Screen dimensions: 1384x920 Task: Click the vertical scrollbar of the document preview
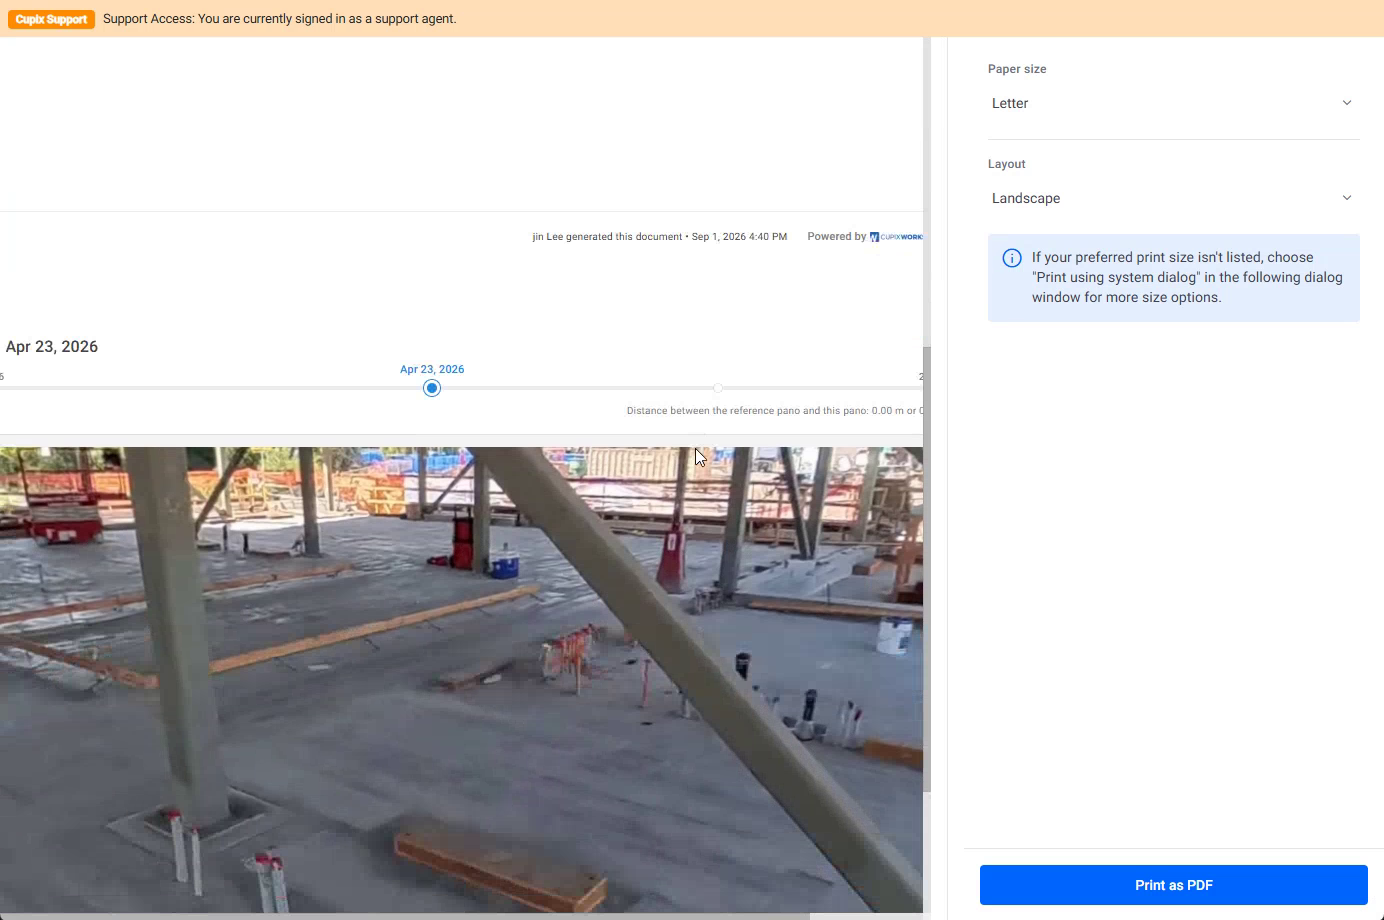tap(927, 570)
